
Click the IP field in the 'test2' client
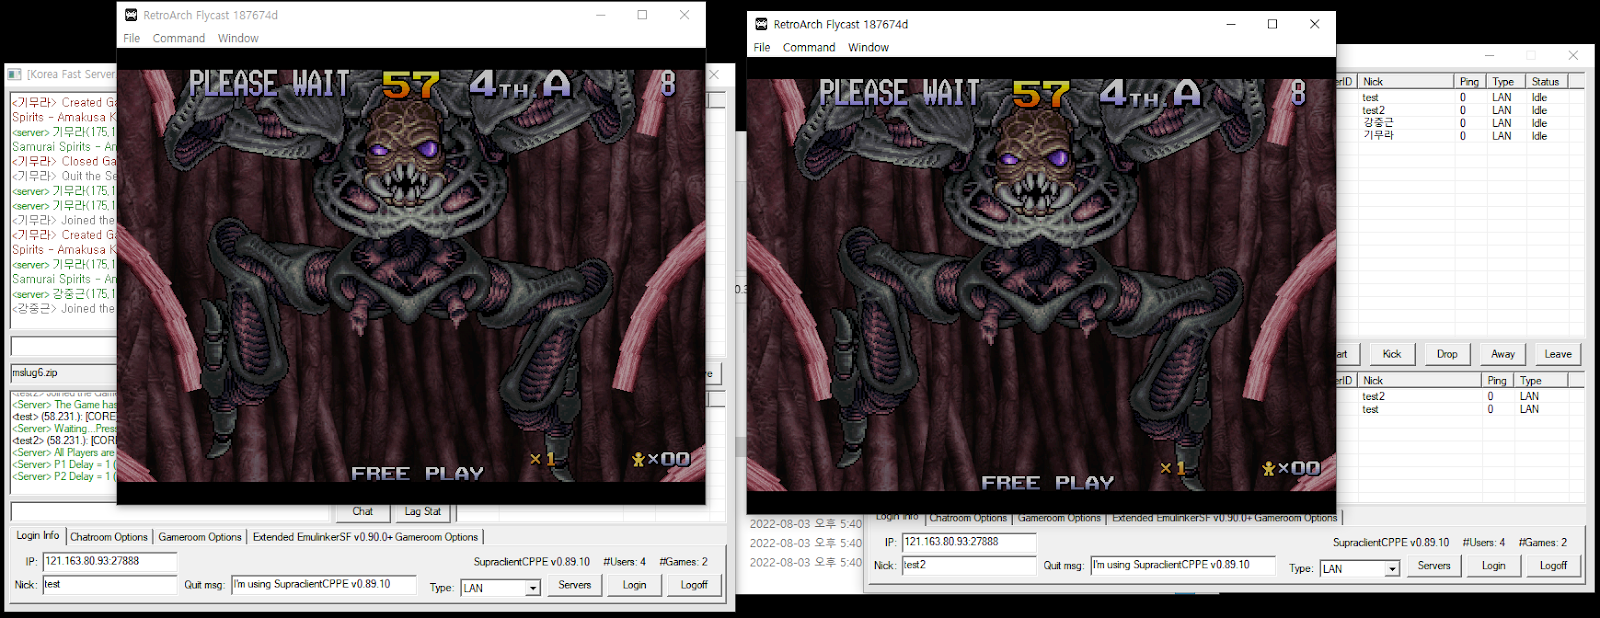tap(969, 542)
